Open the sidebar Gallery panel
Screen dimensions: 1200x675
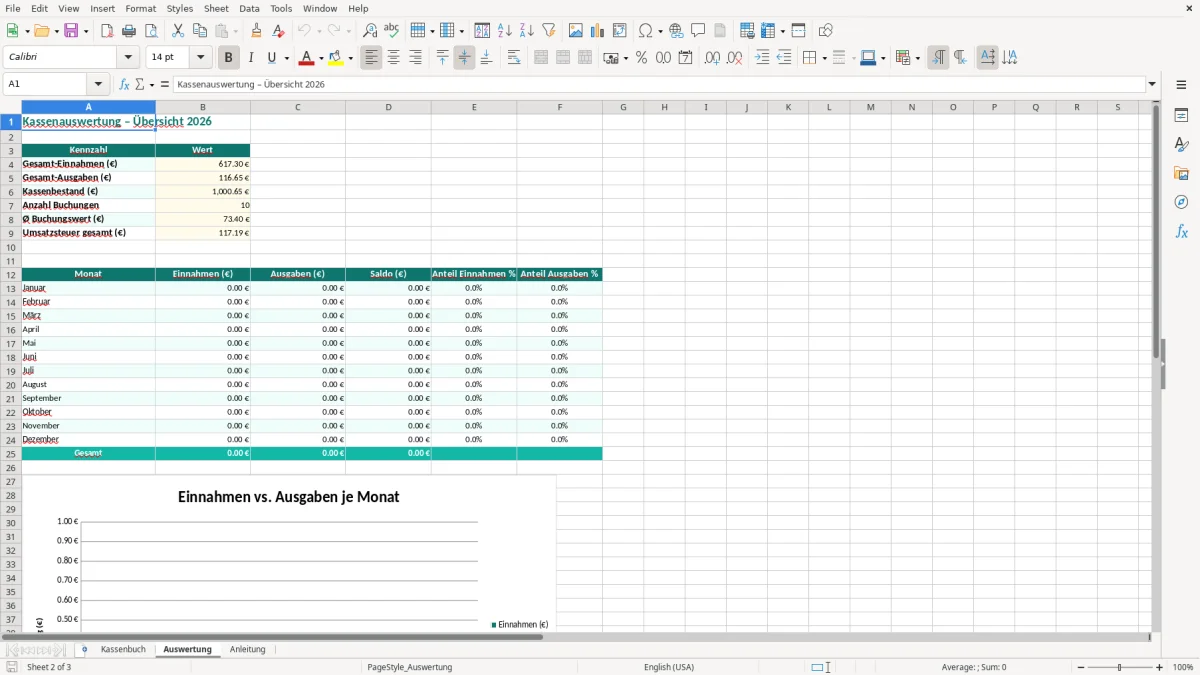pos(1181,174)
